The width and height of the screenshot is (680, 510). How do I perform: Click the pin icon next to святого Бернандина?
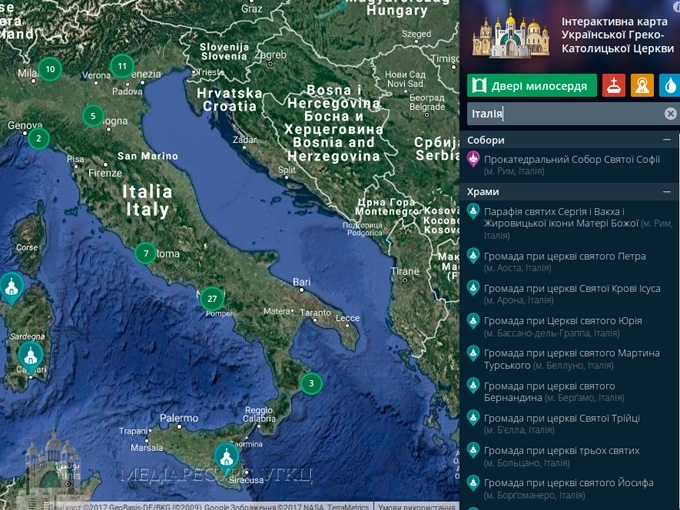473,386
